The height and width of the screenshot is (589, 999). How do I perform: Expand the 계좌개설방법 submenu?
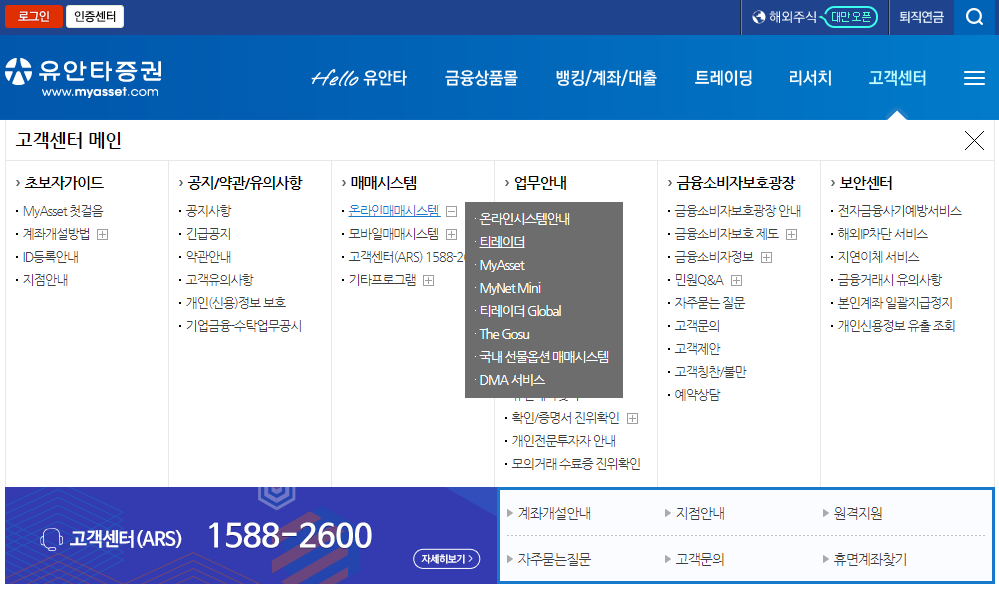(103, 235)
